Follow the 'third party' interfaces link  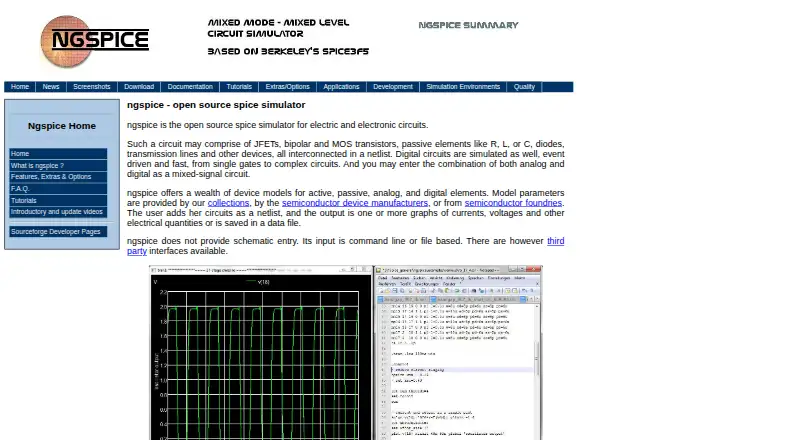(556, 241)
